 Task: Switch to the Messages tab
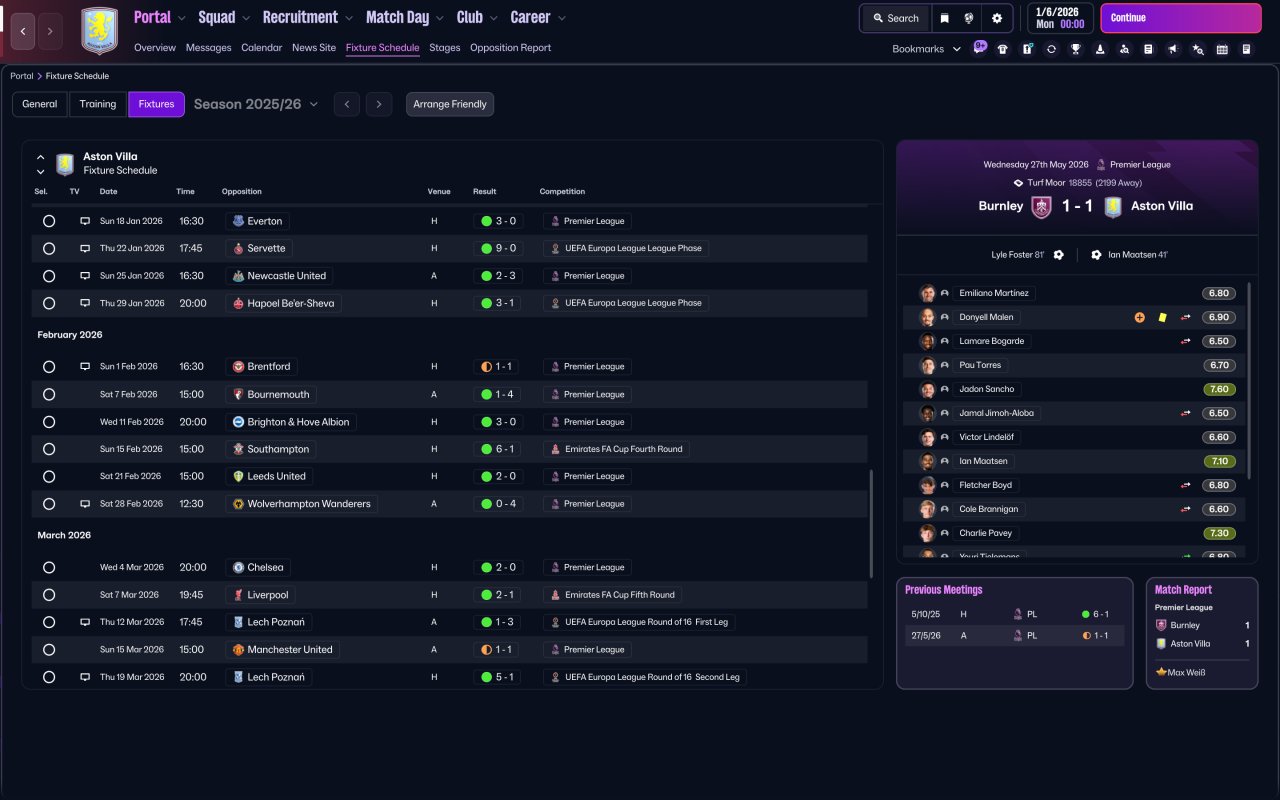208,48
